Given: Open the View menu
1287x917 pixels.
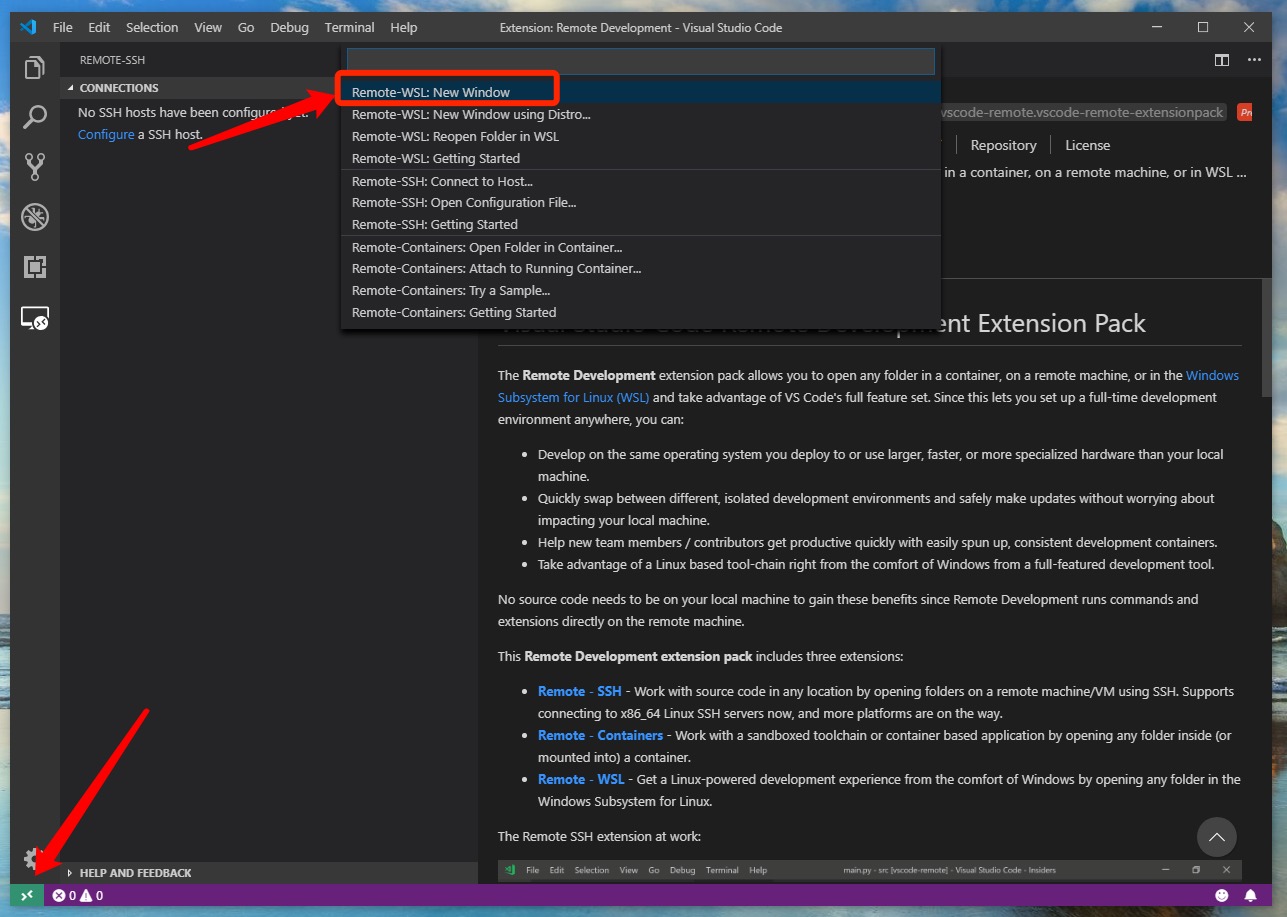Looking at the screenshot, I should pos(208,27).
